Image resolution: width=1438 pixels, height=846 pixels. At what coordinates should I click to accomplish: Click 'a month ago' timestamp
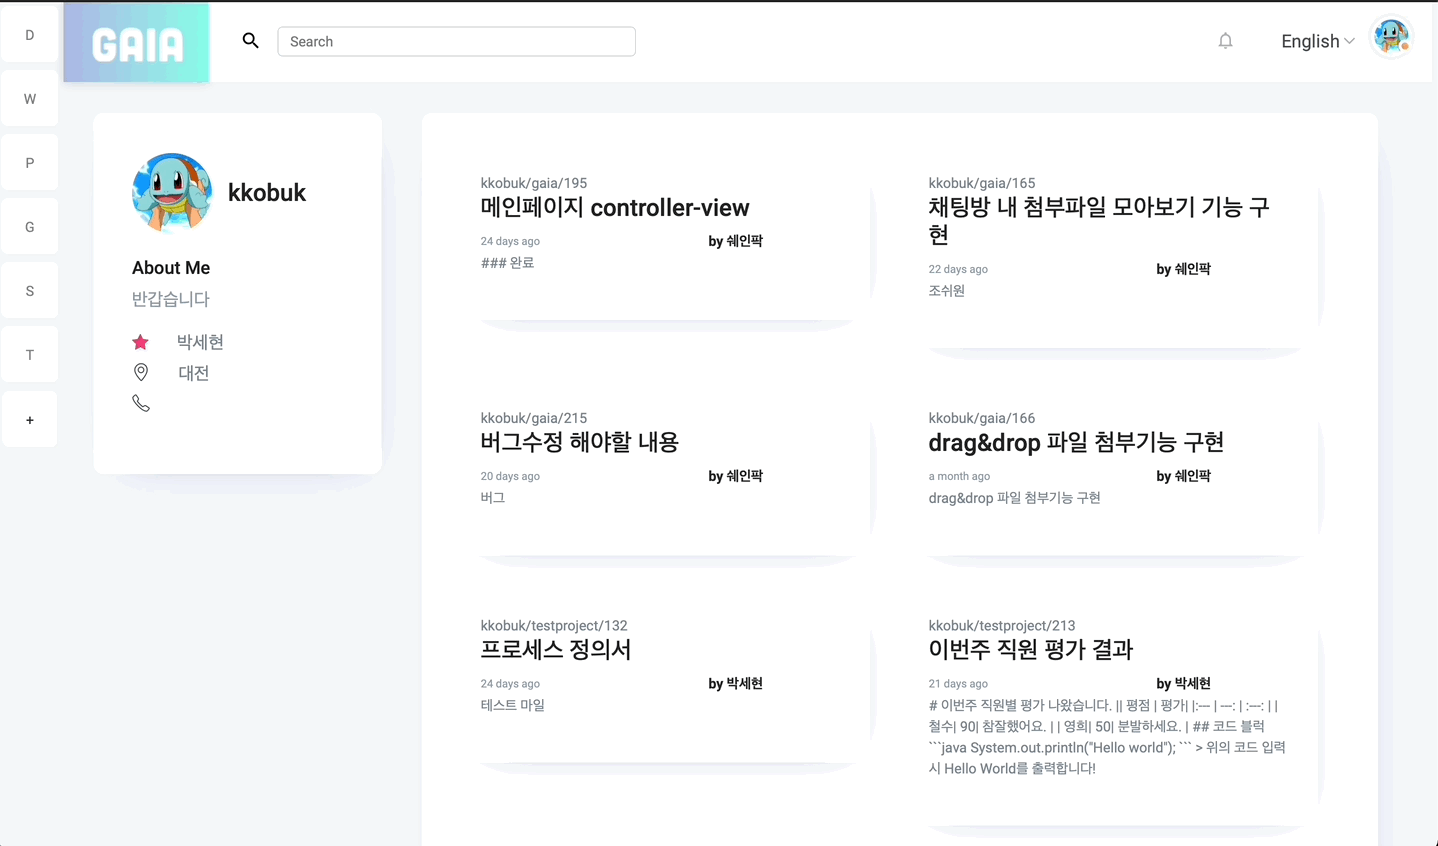coord(959,476)
